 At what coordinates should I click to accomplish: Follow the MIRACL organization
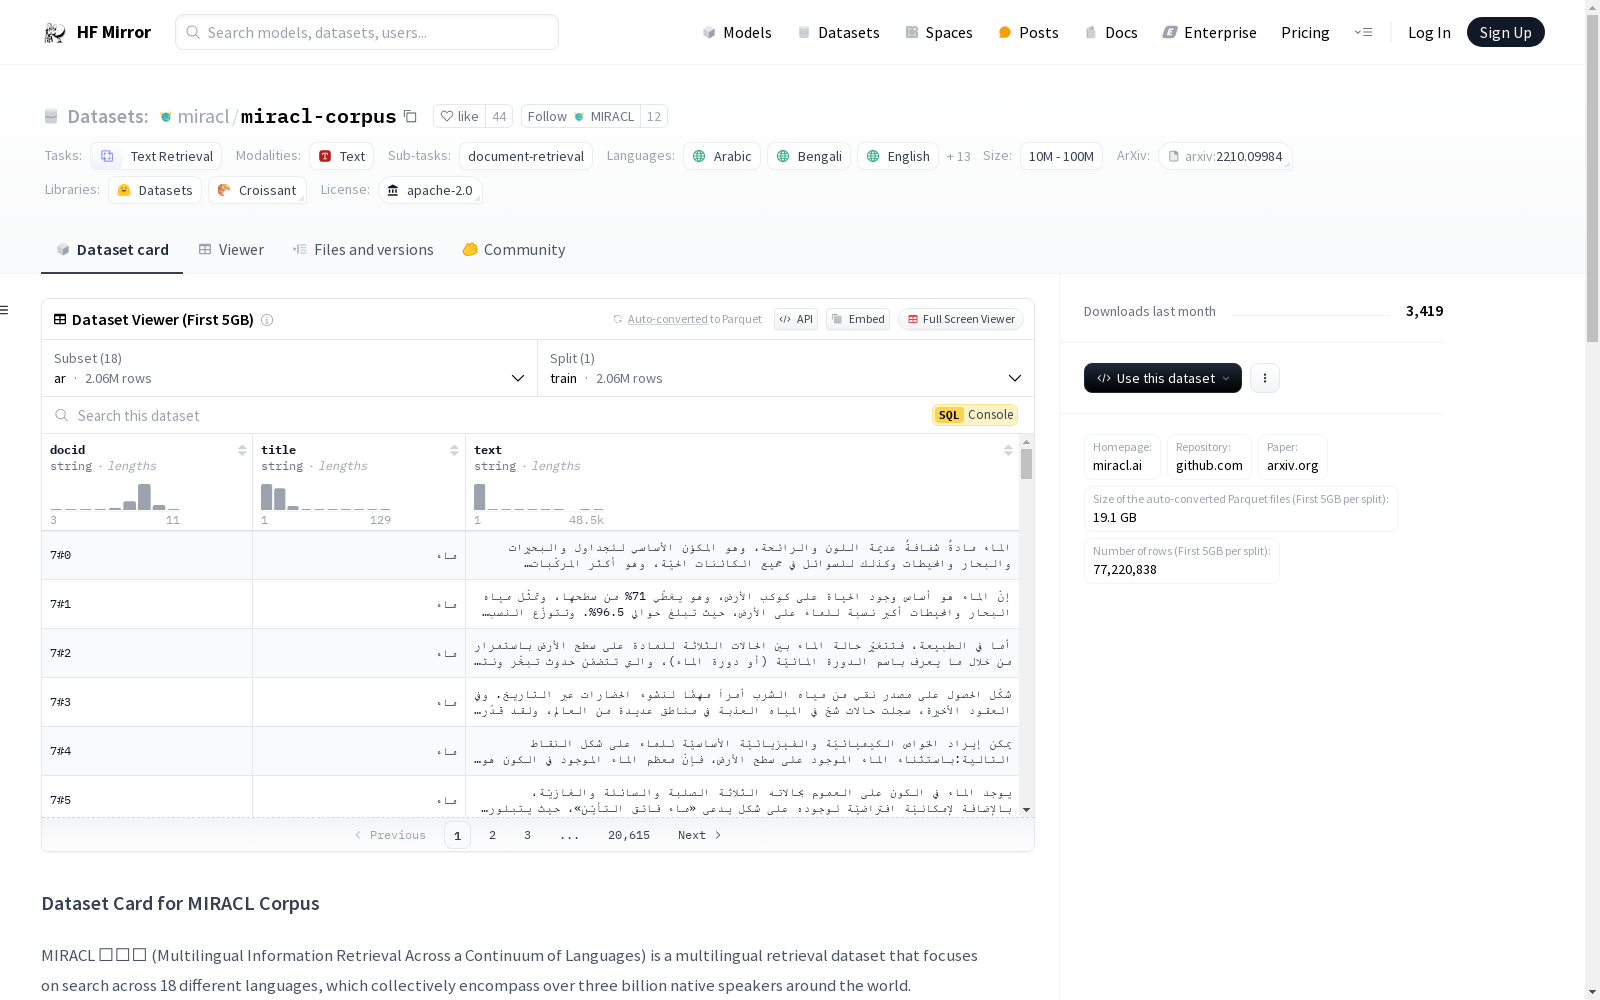pos(581,116)
